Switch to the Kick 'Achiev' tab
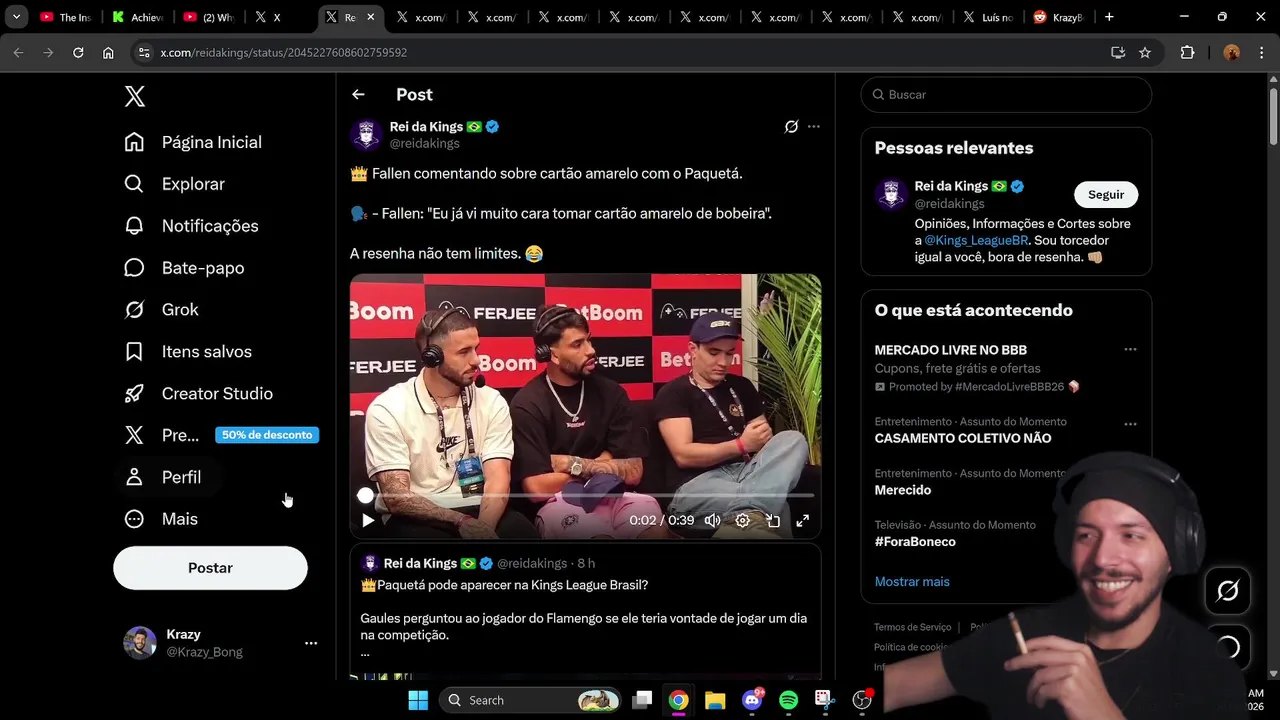Screen dimensions: 1280x720 [138, 17]
